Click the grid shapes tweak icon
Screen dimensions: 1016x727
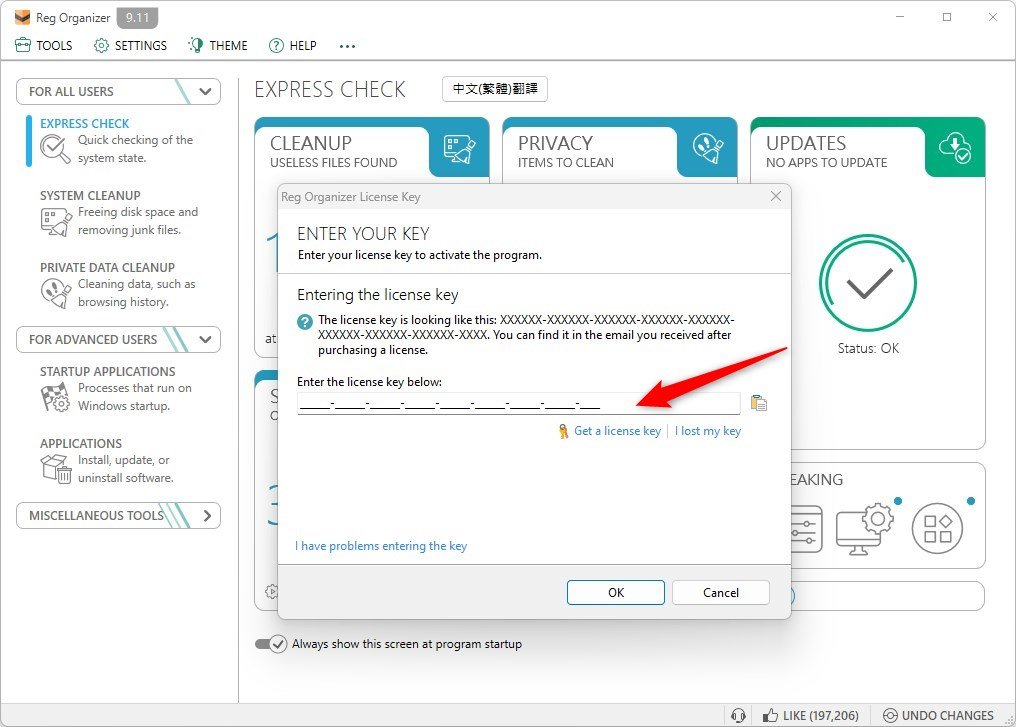pyautogui.click(x=937, y=529)
